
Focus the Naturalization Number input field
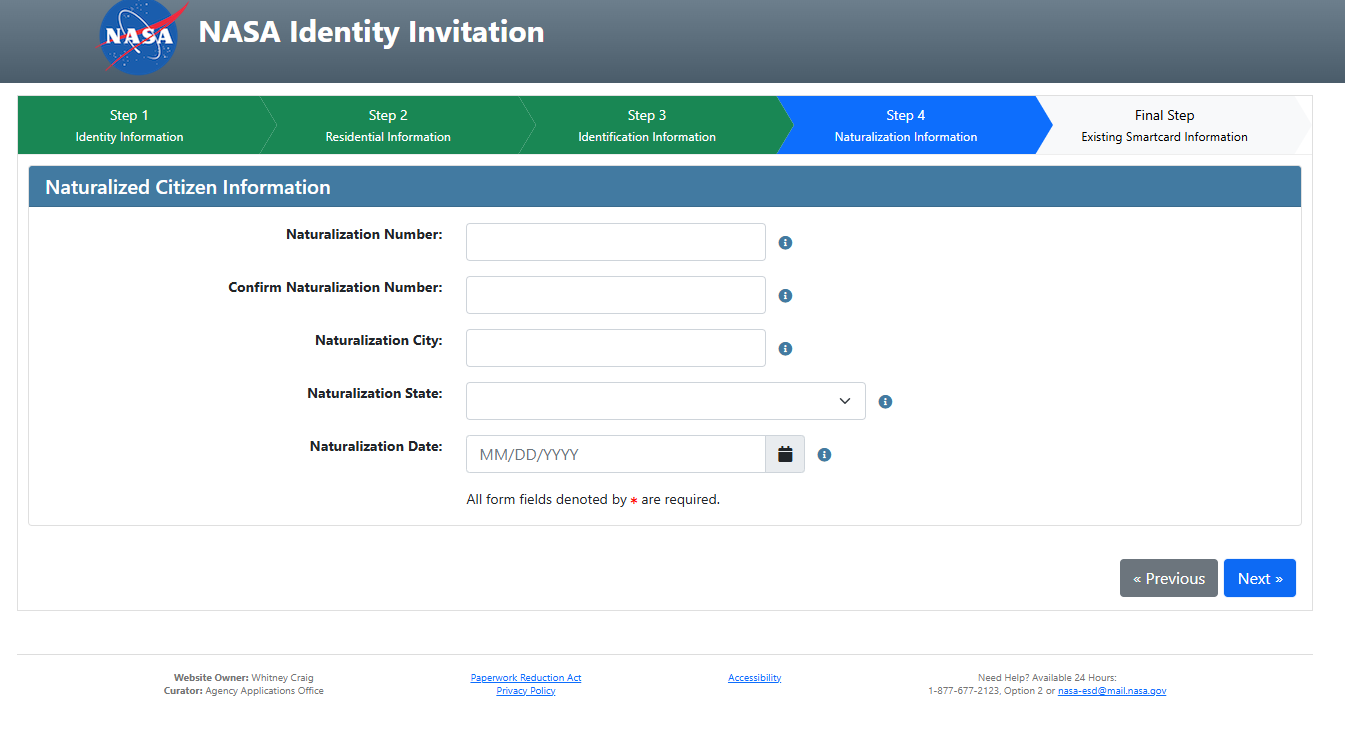point(616,242)
